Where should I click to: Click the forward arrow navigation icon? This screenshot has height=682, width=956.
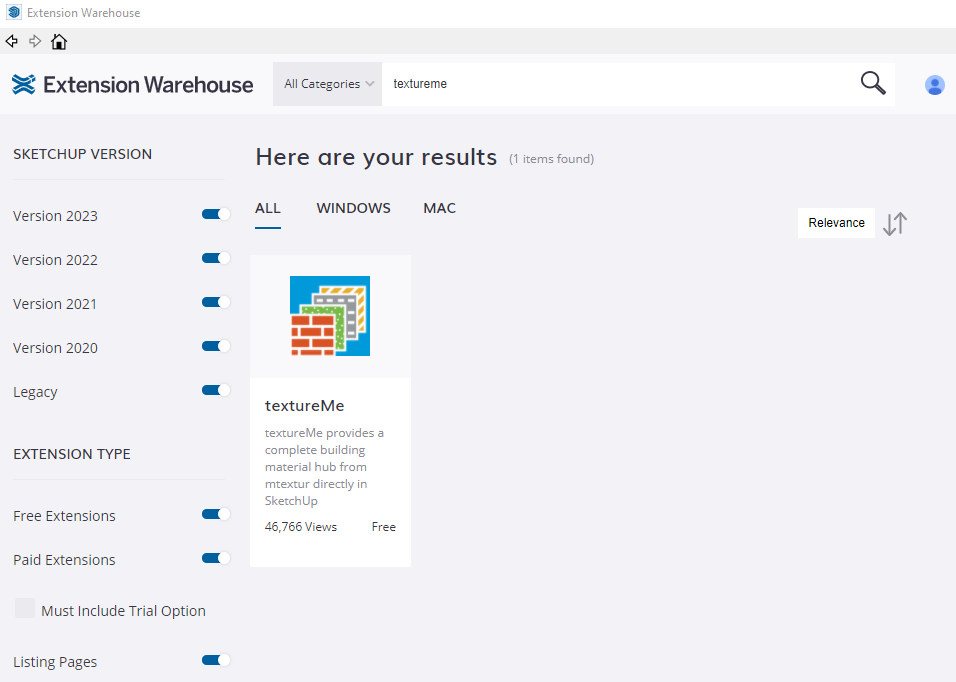click(35, 41)
